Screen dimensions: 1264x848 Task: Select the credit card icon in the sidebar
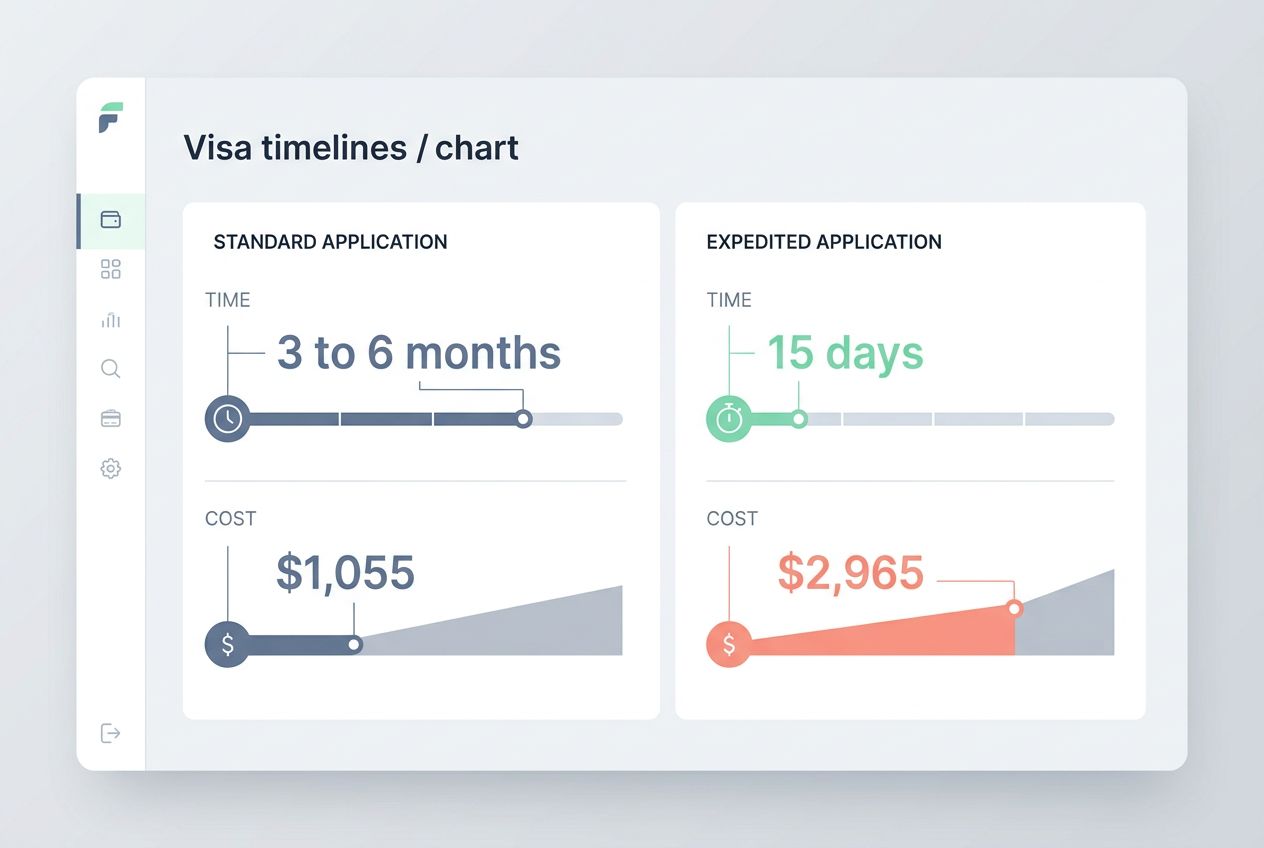110,418
